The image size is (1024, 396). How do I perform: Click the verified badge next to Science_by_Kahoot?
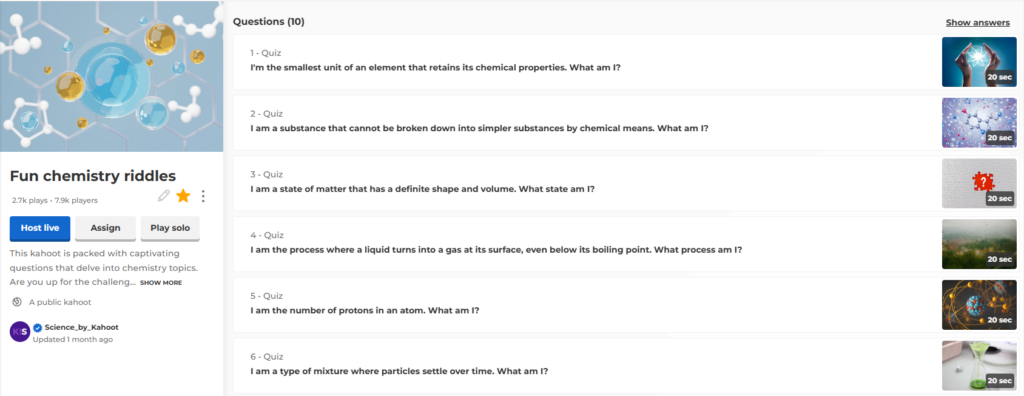click(x=38, y=327)
